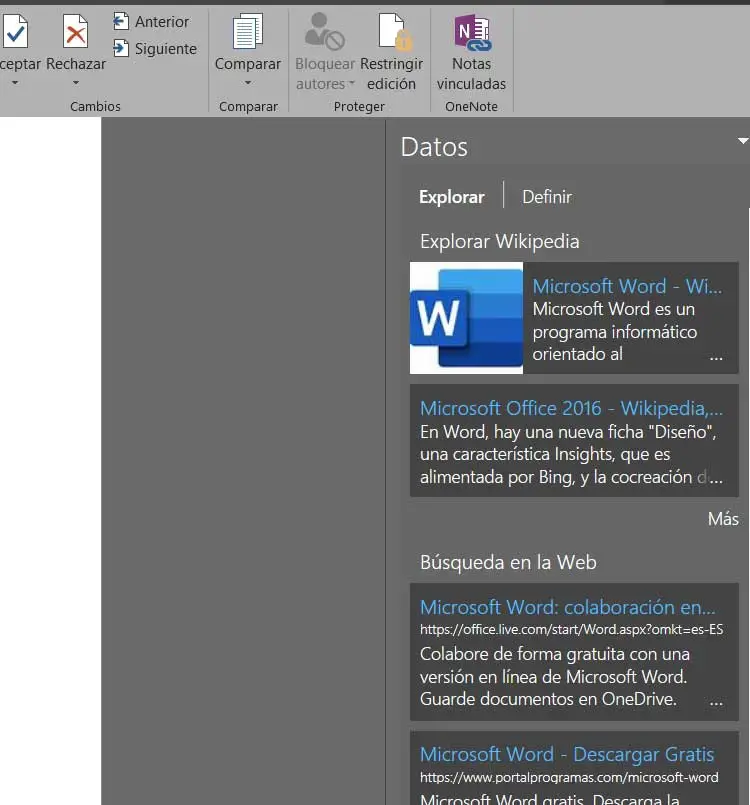Expand the Comparar dropdown arrow
This screenshot has height=805, width=750.
point(248,83)
